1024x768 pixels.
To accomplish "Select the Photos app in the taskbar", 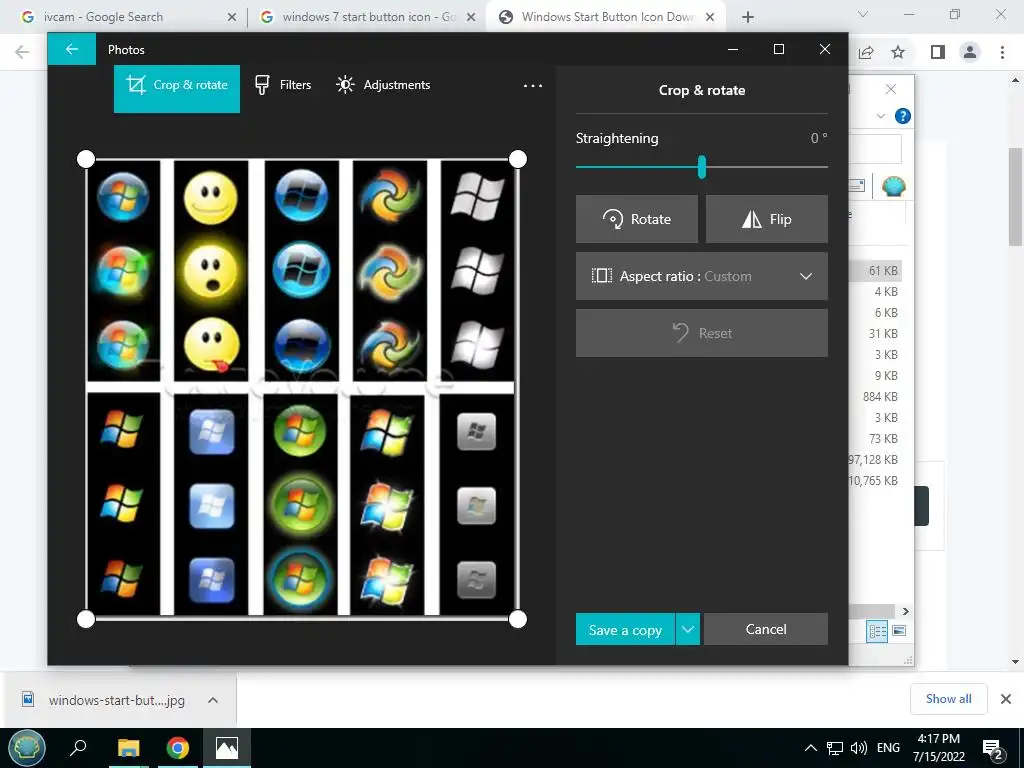I will pos(227,748).
